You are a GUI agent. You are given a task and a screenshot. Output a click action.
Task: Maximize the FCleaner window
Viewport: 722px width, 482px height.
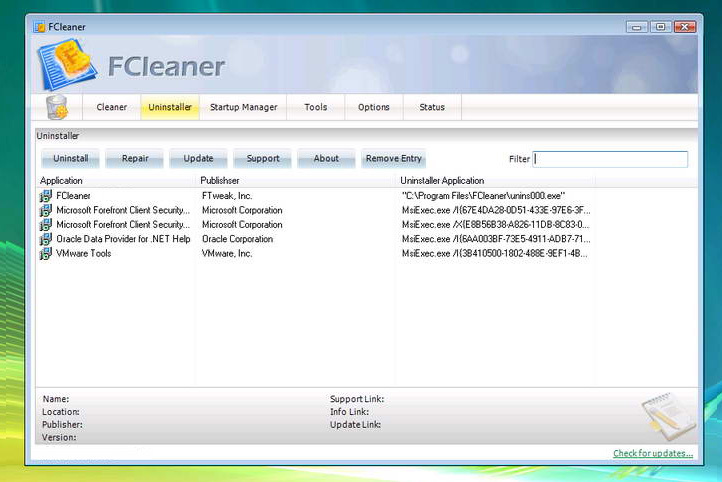[660, 27]
